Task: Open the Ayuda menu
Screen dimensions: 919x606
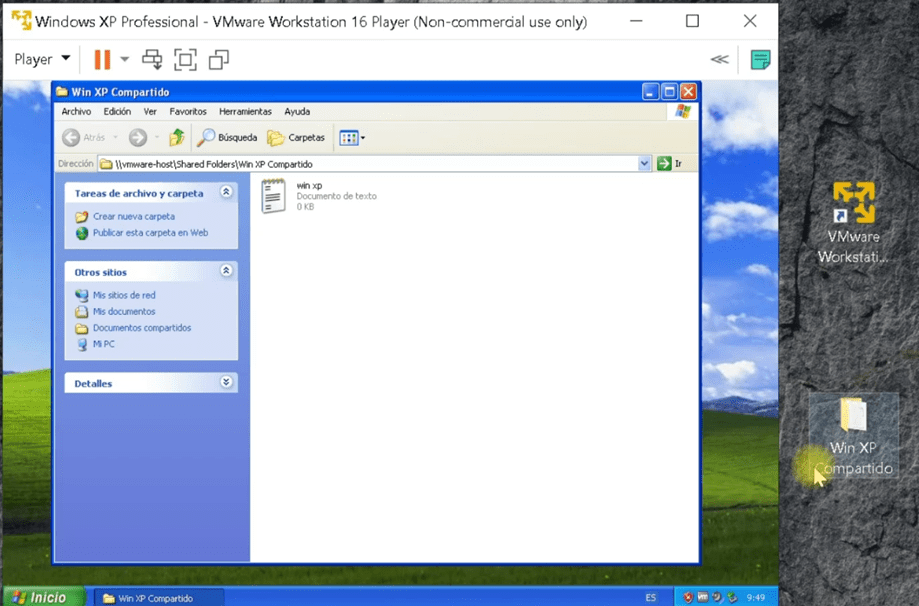Action: (297, 111)
